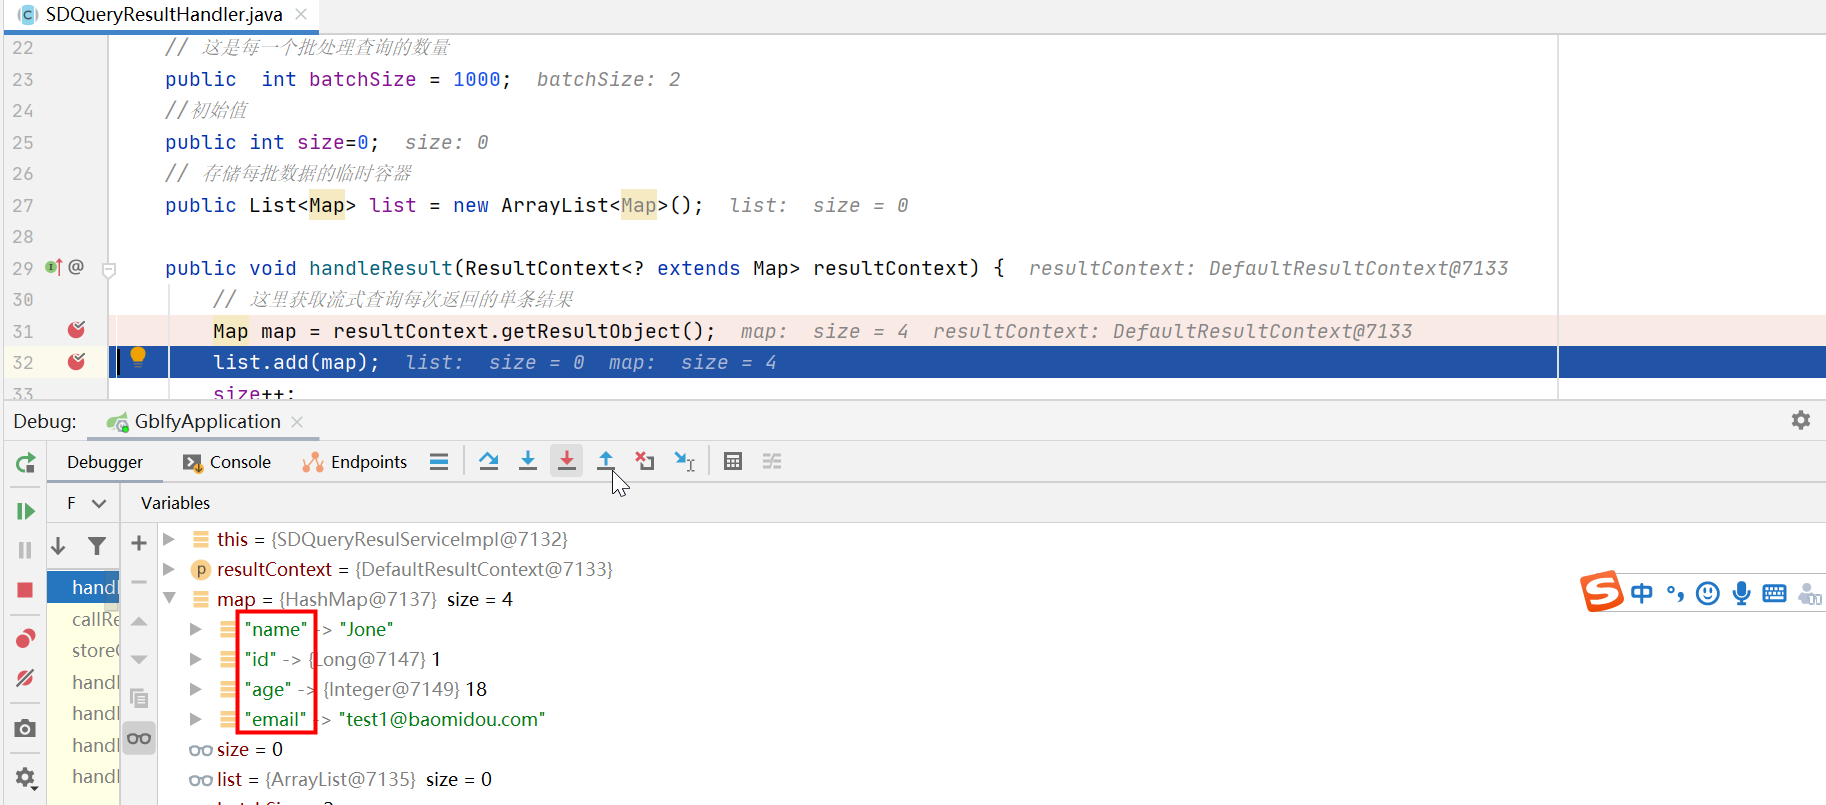This screenshot has height=805, width=1826.
Task: Toggle breakpoint on line 32
Action: [76, 361]
